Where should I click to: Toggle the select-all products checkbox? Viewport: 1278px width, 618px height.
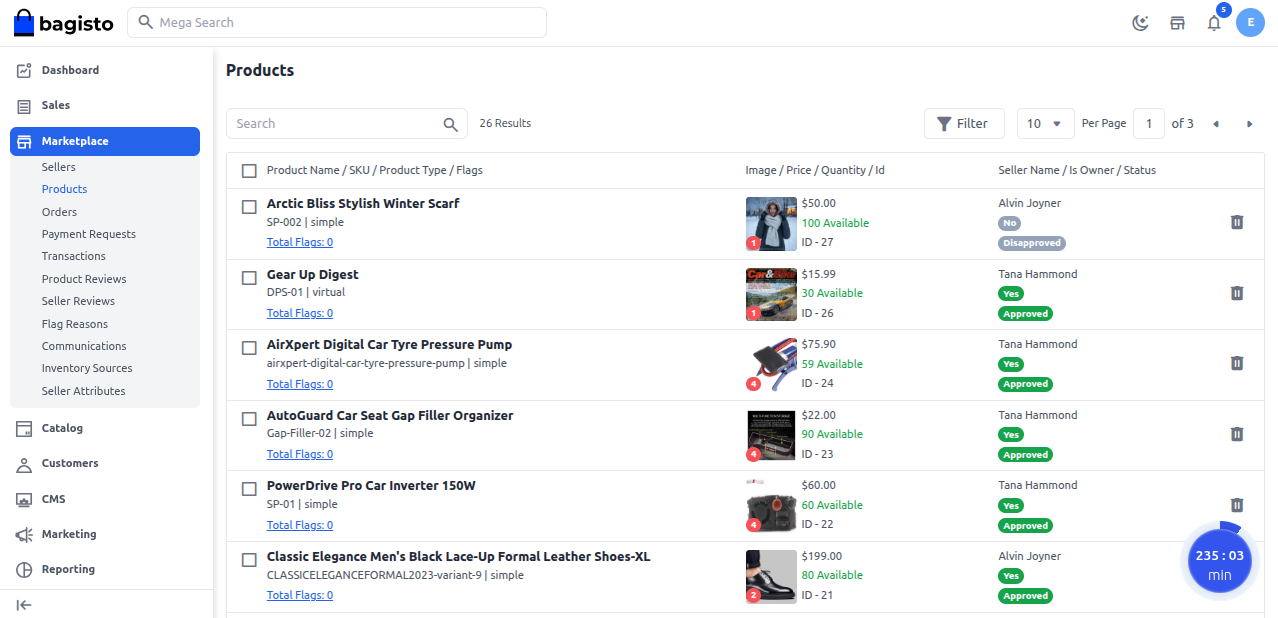click(249, 171)
